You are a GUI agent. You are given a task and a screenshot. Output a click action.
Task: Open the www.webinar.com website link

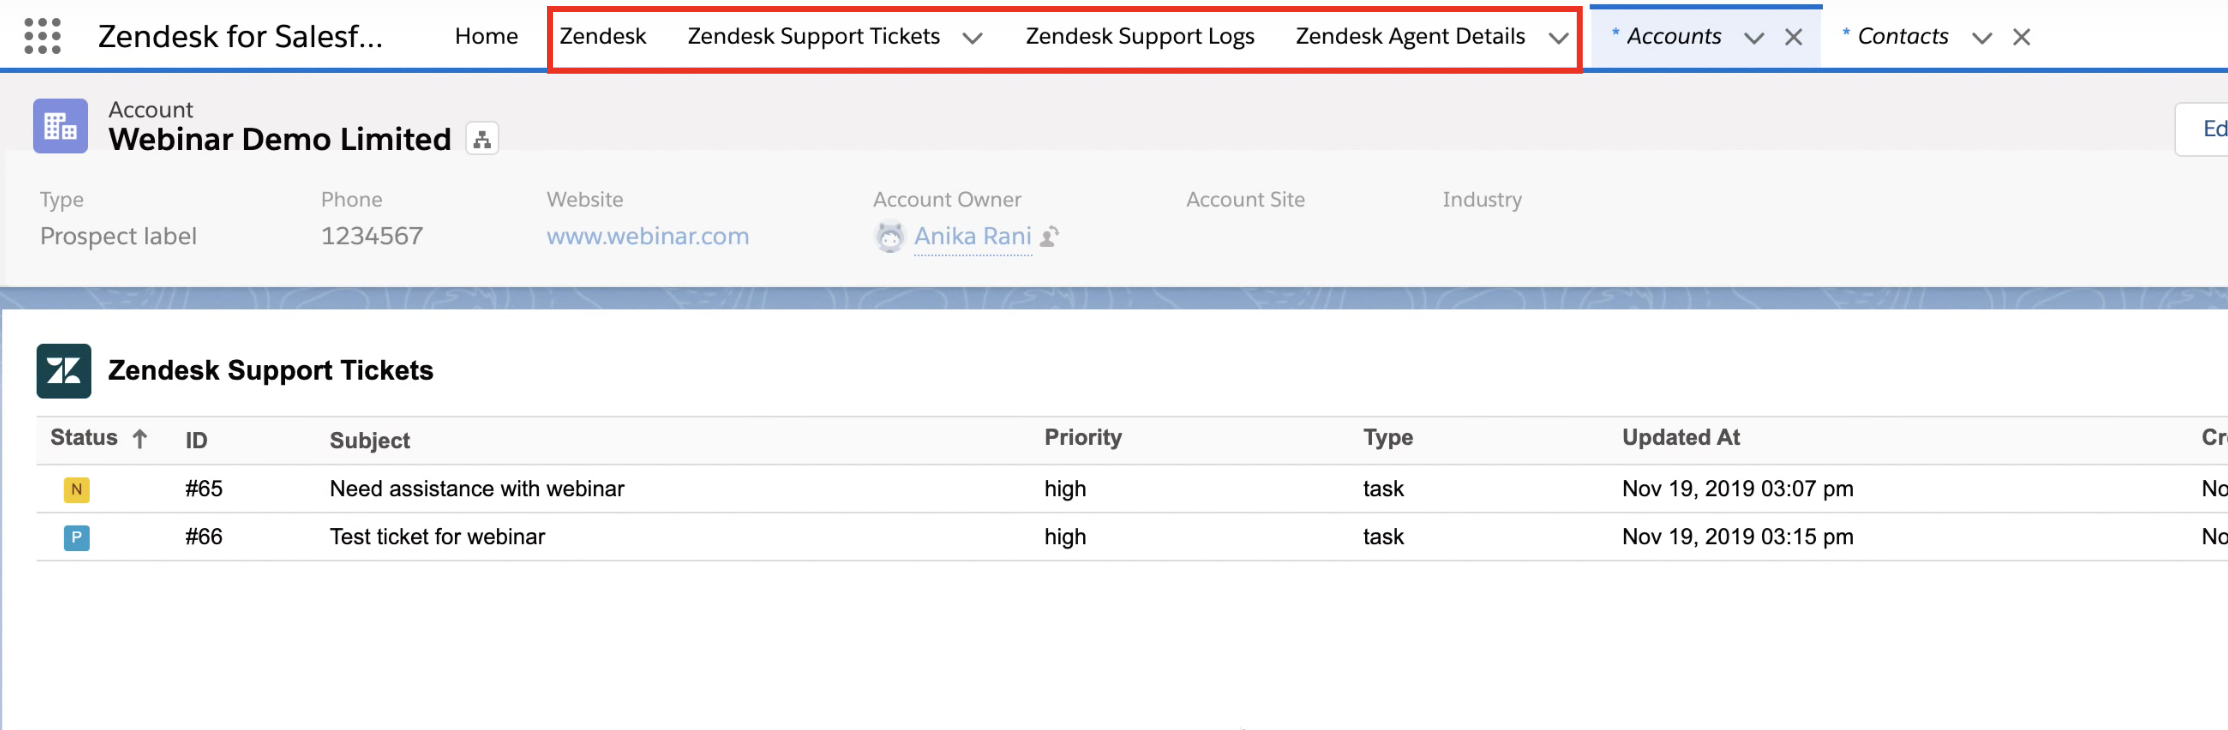coord(647,236)
